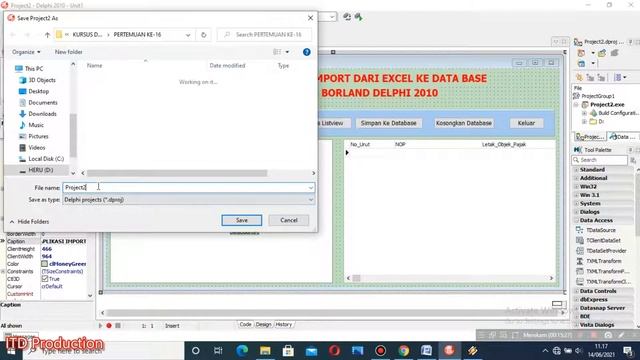
Task: Click NOP column header in grid
Action: coord(400,144)
